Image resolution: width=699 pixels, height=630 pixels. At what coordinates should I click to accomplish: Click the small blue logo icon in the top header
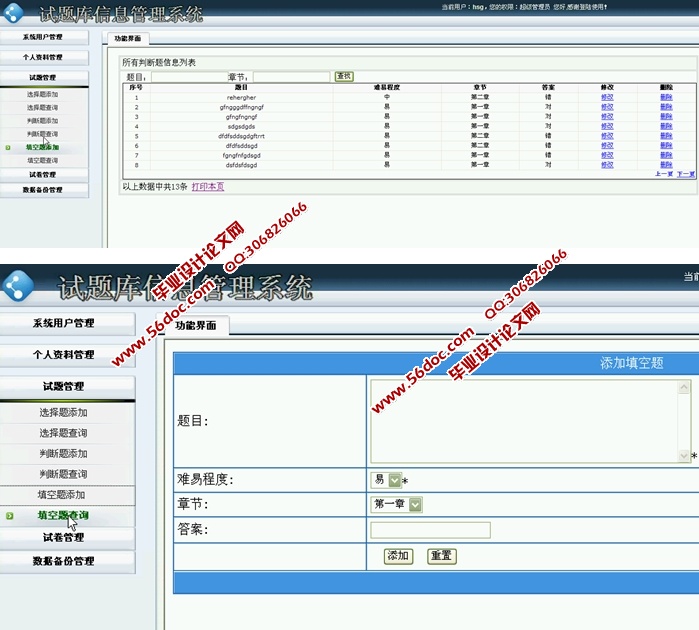[x=14, y=14]
